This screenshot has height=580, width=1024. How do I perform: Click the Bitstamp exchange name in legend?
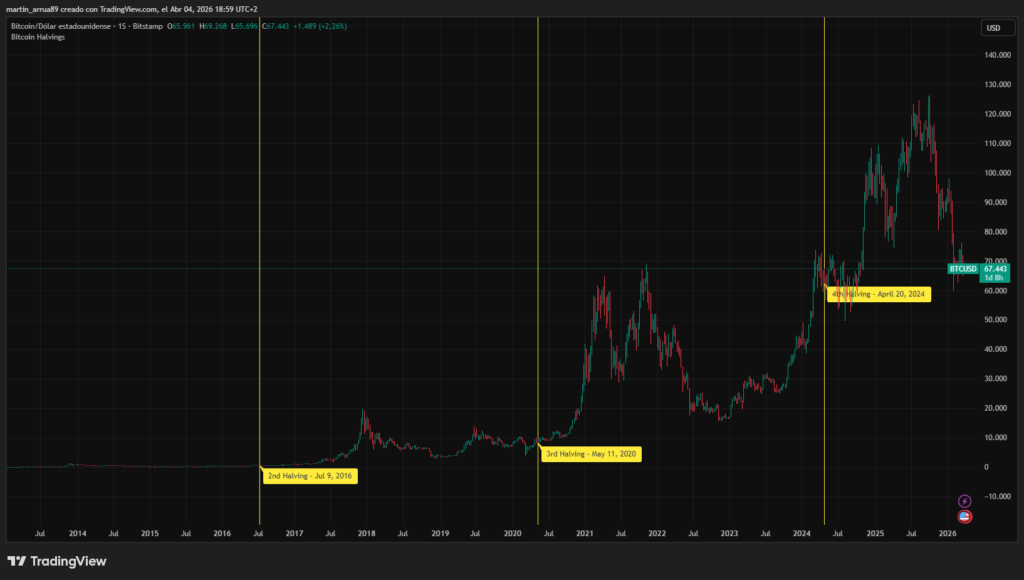click(x=146, y=27)
